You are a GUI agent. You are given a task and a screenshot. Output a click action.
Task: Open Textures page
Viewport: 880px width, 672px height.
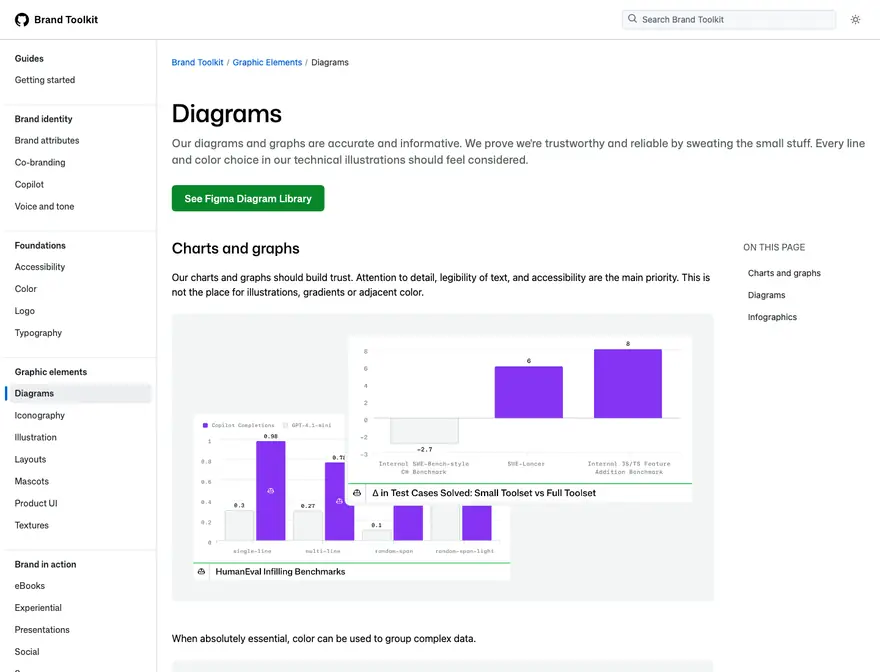click(31, 525)
